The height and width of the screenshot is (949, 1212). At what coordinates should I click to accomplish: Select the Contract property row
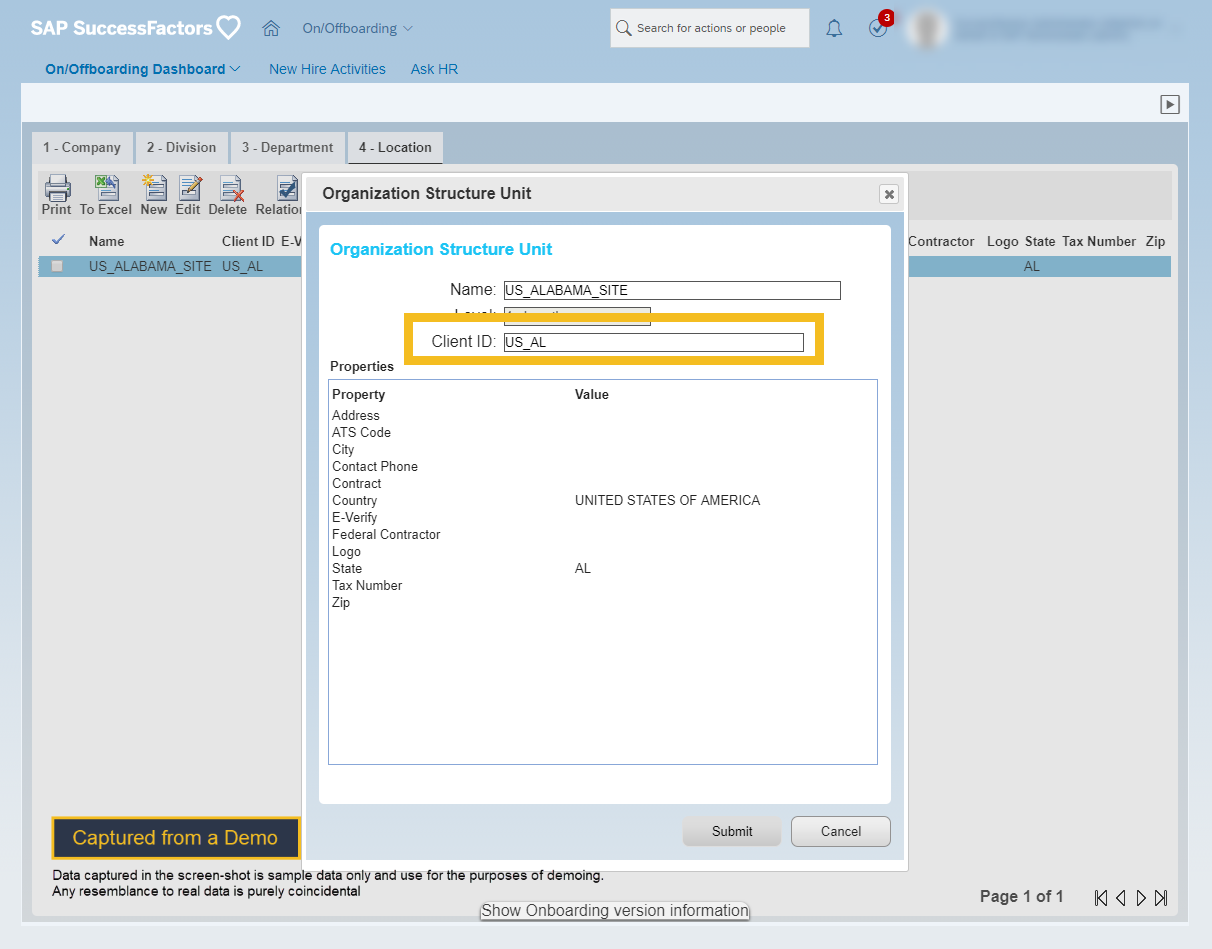[357, 483]
